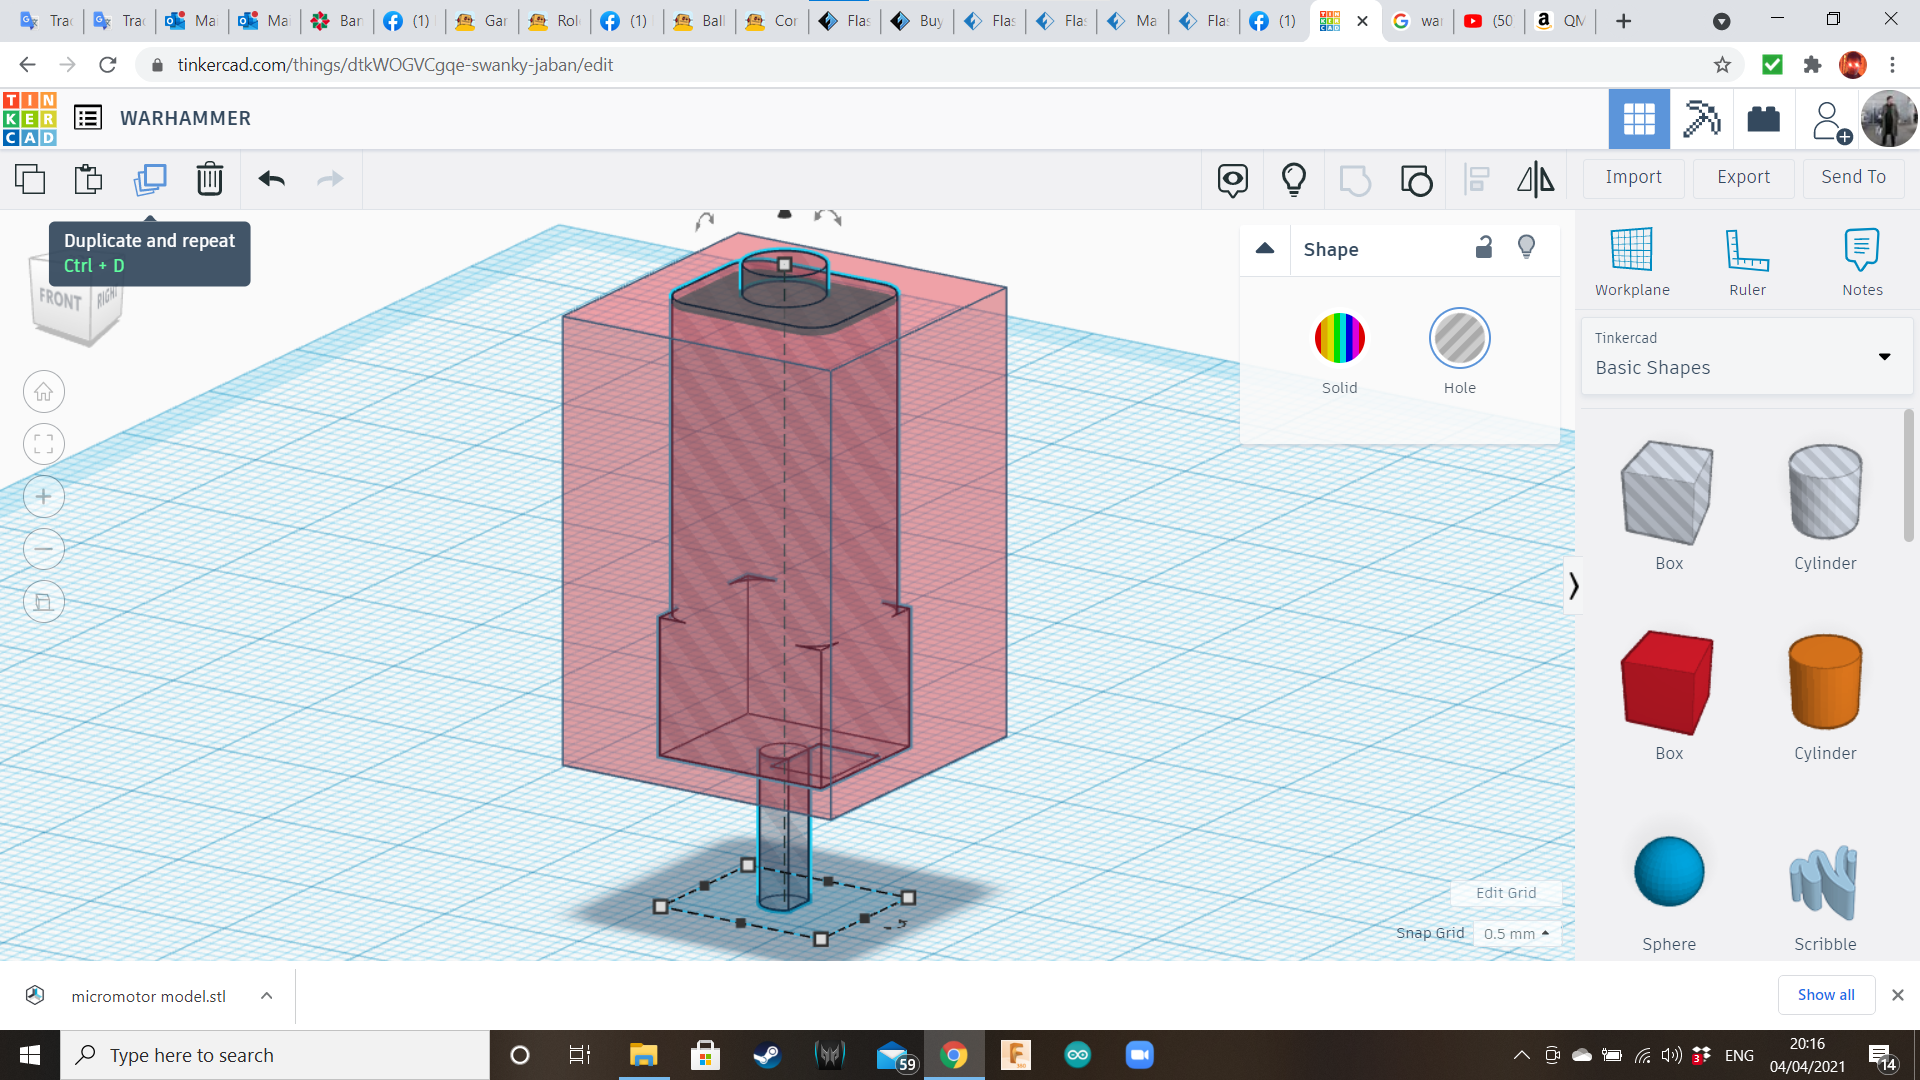Delete selection with the trash icon
Viewport: 1920px width, 1080px height.
(209, 179)
